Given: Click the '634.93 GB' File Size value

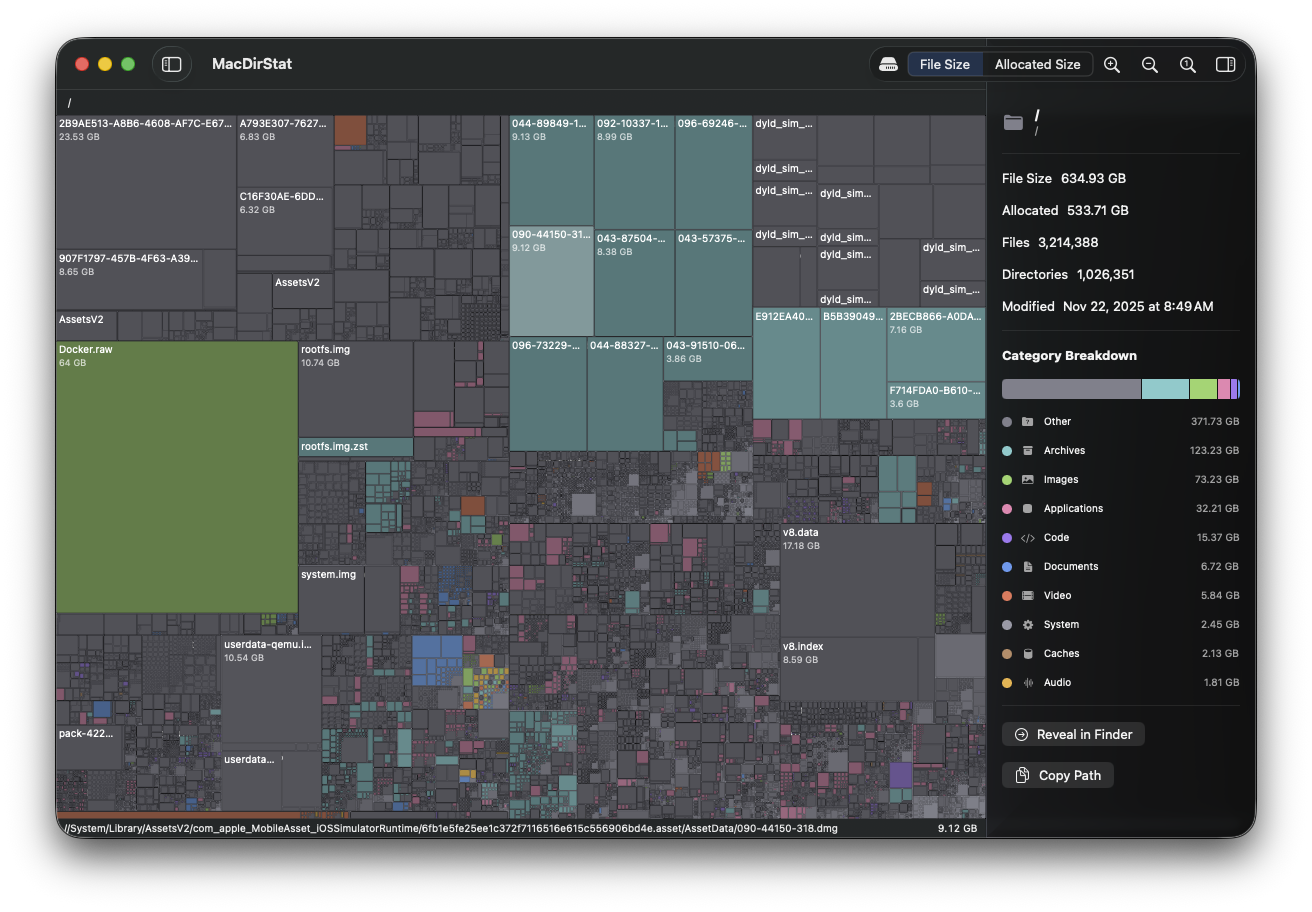Looking at the screenshot, I should click(x=1093, y=178).
